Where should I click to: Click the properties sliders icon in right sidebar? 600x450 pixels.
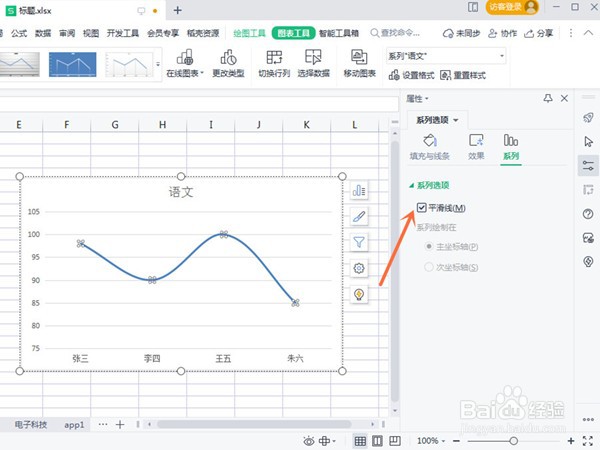point(588,166)
